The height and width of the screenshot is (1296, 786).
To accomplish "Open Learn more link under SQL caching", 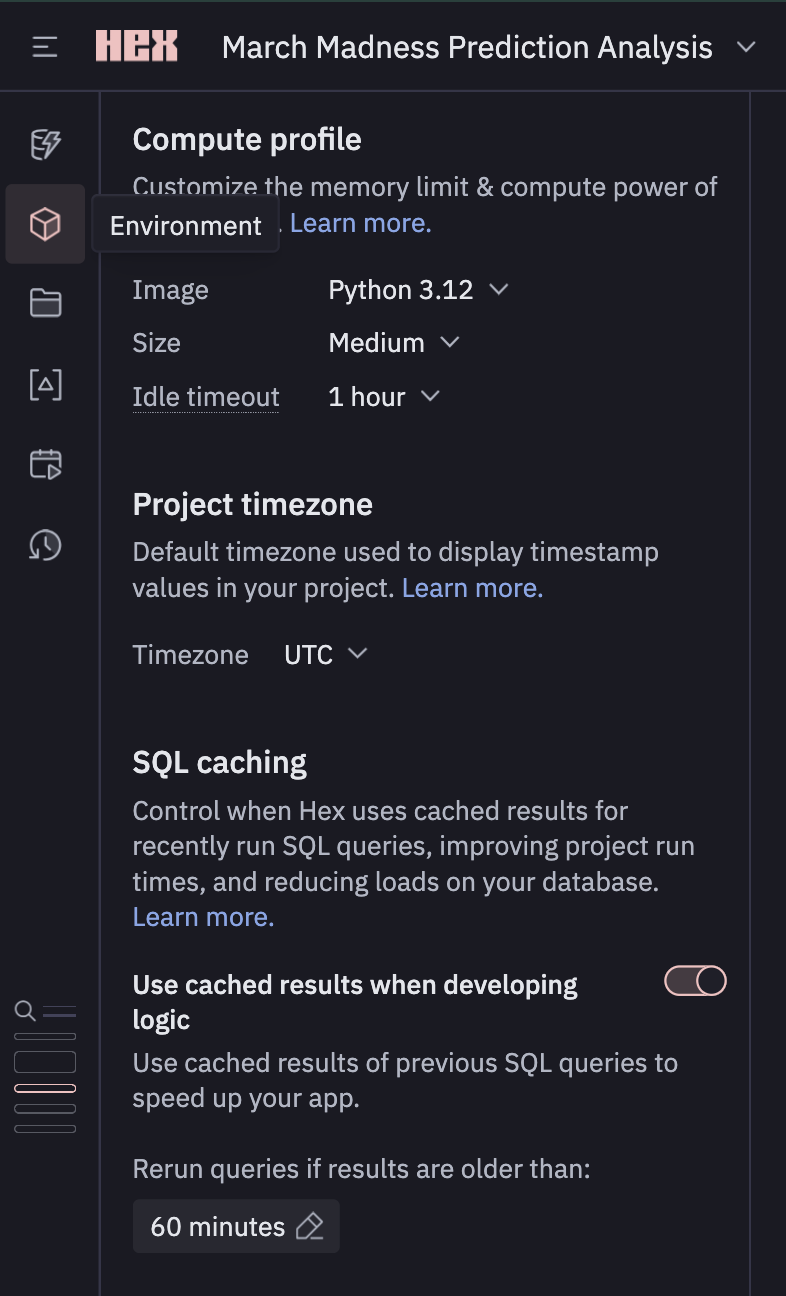I will point(203,917).
